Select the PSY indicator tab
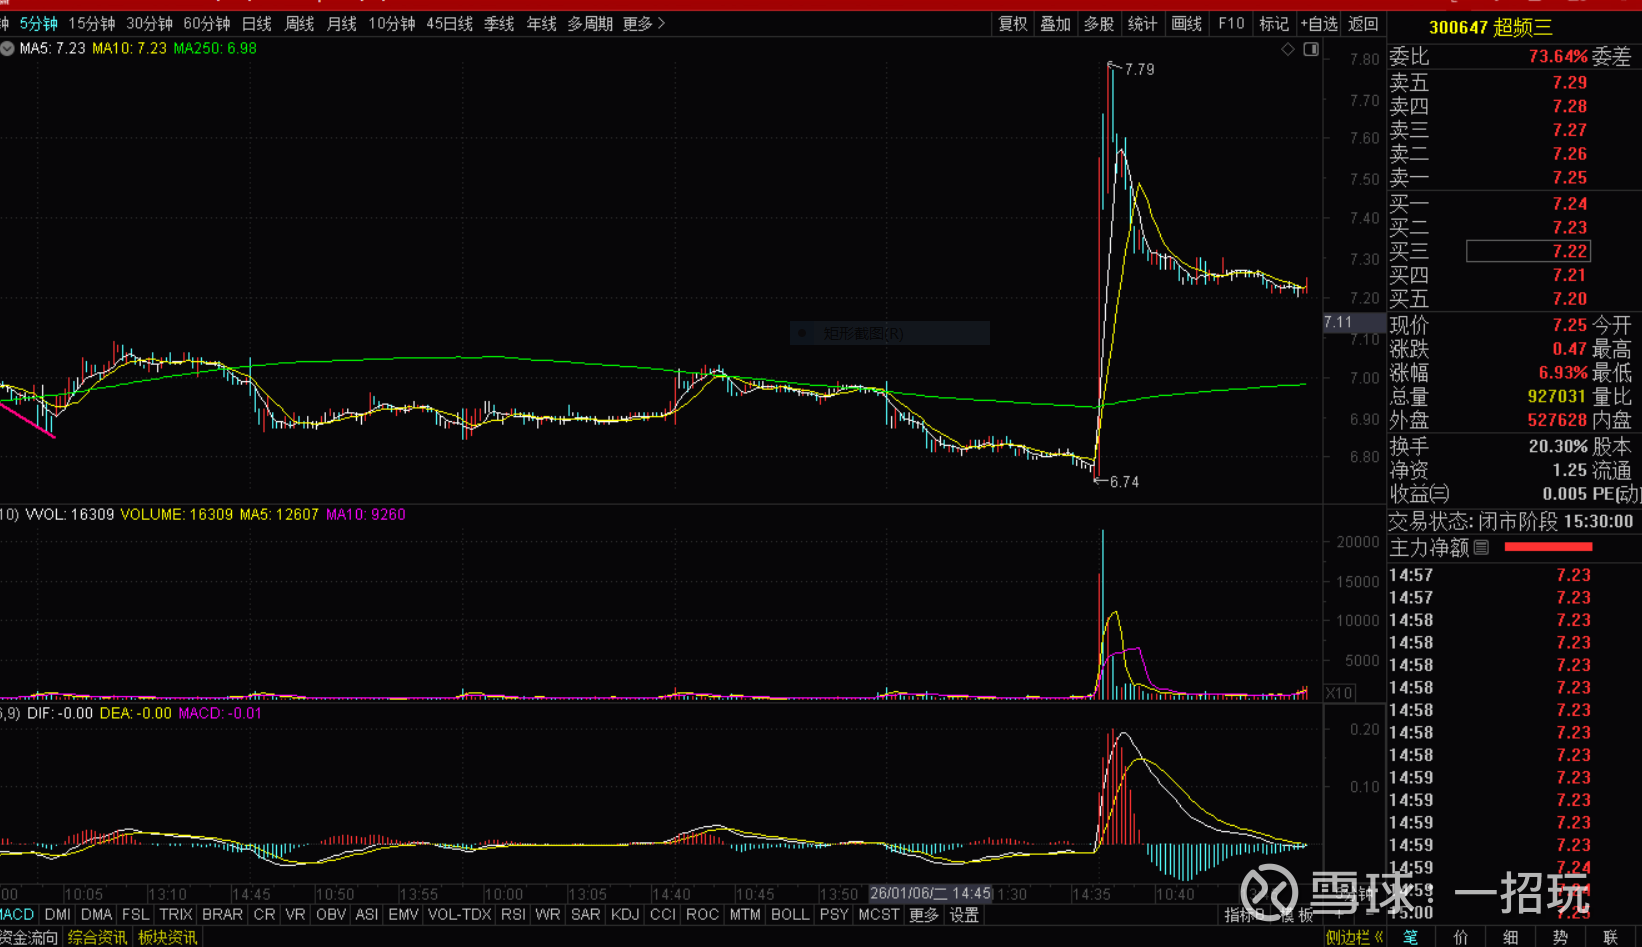1642x947 pixels. click(834, 915)
